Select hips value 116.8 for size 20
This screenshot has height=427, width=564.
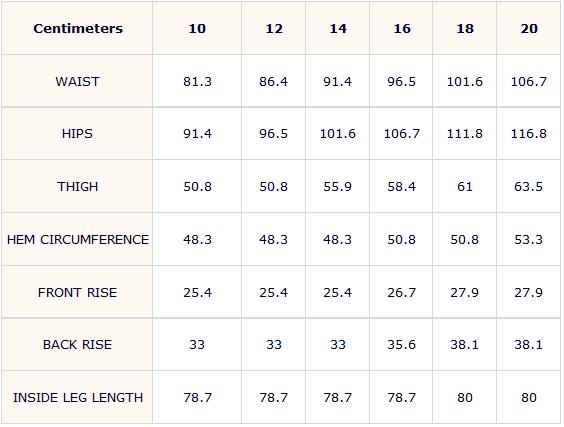529,134
